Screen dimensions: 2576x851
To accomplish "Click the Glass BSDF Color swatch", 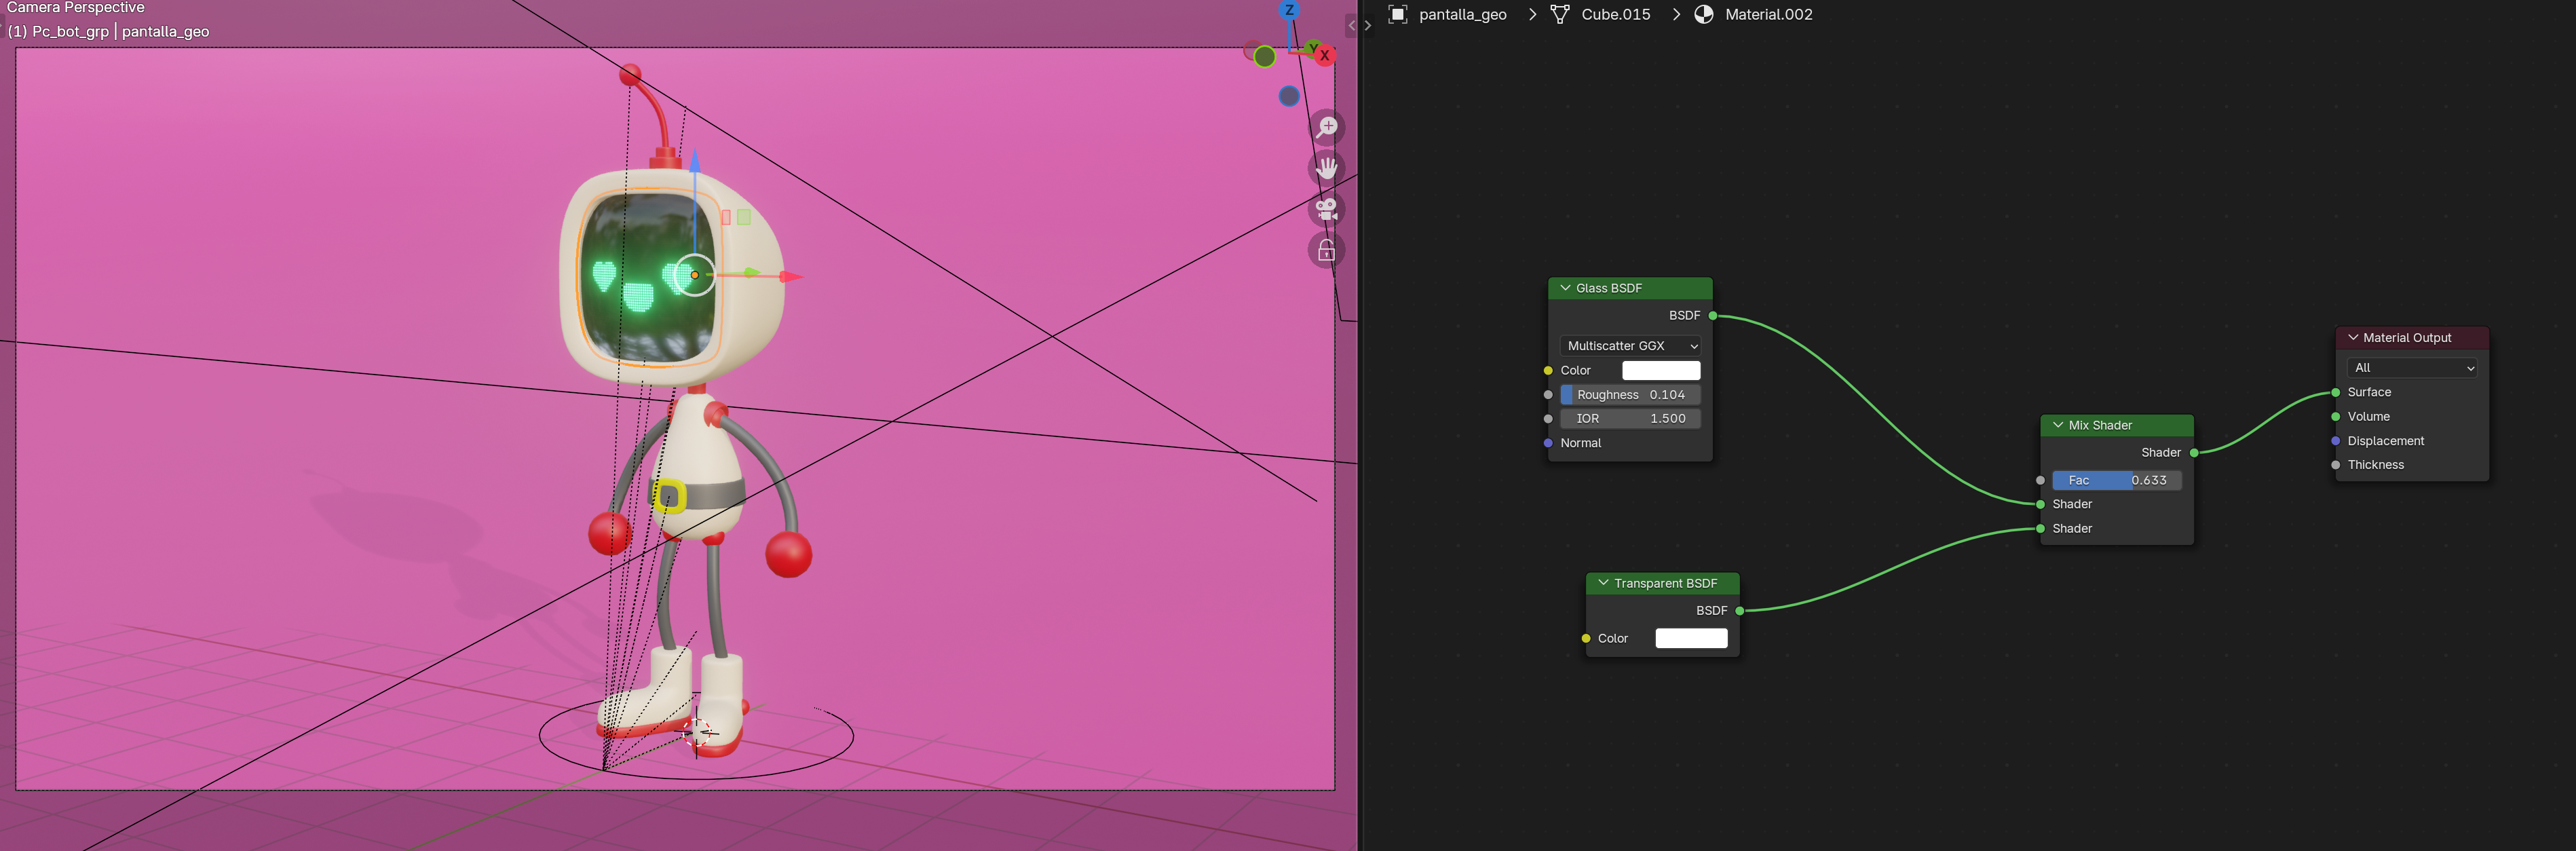I will [x=1660, y=370].
